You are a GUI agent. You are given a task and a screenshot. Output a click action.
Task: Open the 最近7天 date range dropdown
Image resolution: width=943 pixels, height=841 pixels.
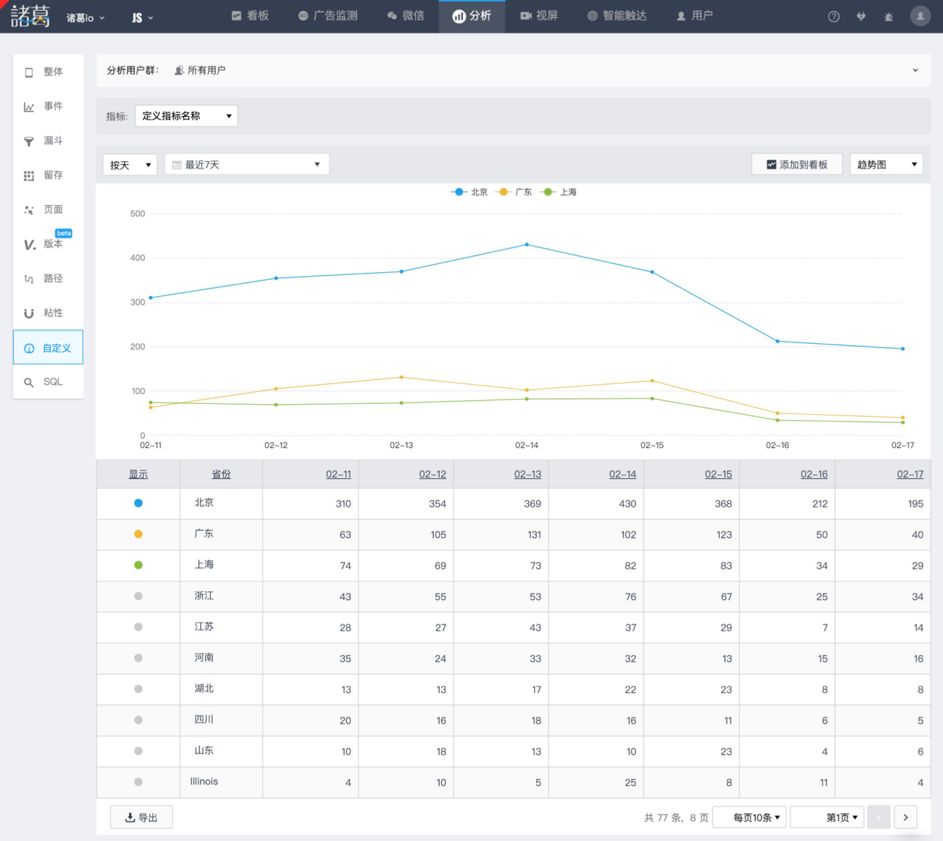click(x=247, y=165)
